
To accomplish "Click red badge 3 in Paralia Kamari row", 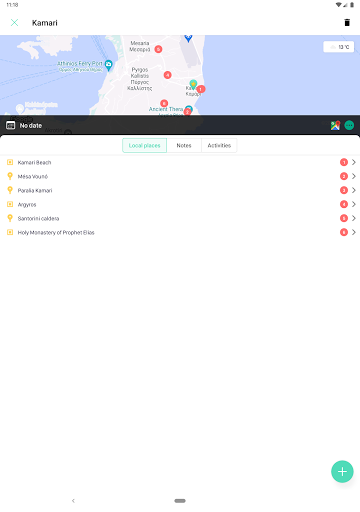I will (x=344, y=190).
